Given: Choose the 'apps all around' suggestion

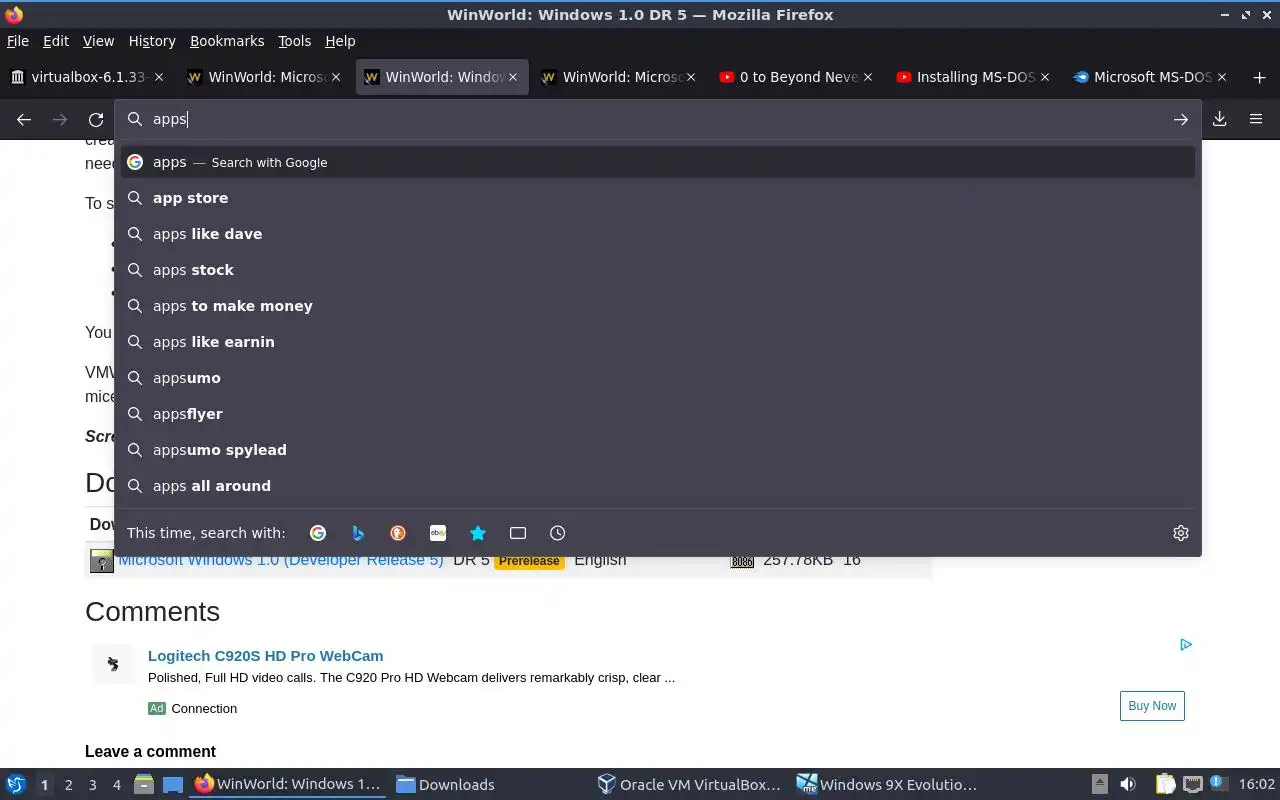Looking at the screenshot, I should (x=658, y=486).
